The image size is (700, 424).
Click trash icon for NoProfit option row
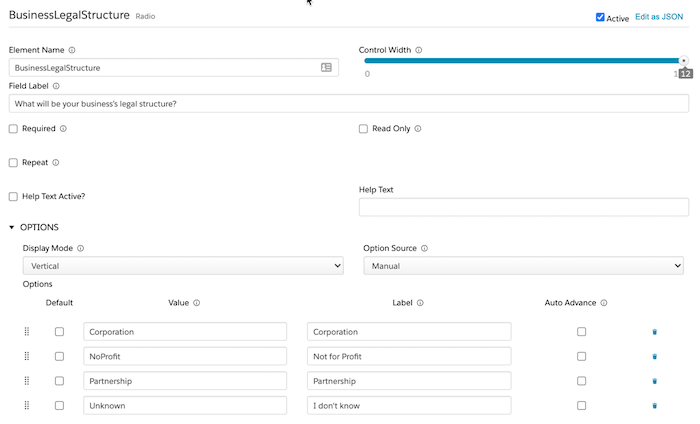pos(655,356)
